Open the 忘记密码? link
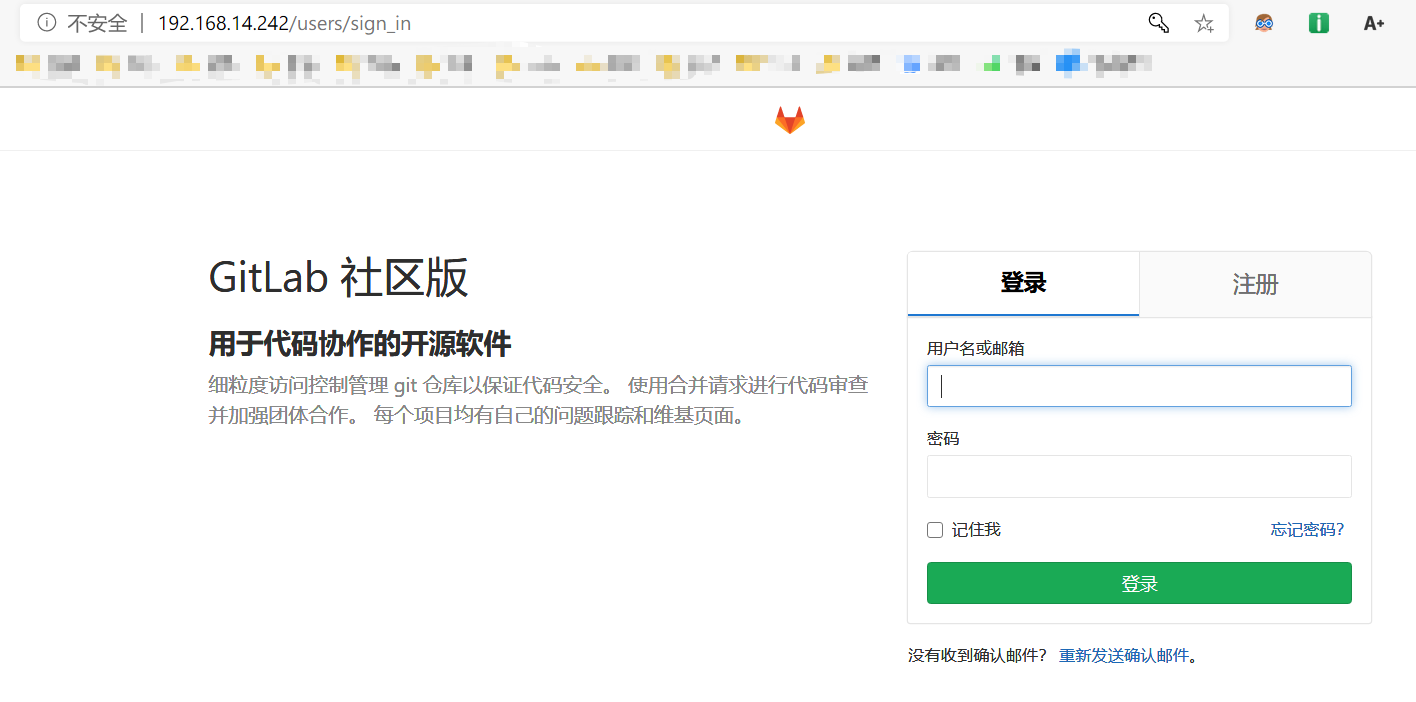Viewport: 1416px width, 702px height. pyautogui.click(x=1307, y=530)
